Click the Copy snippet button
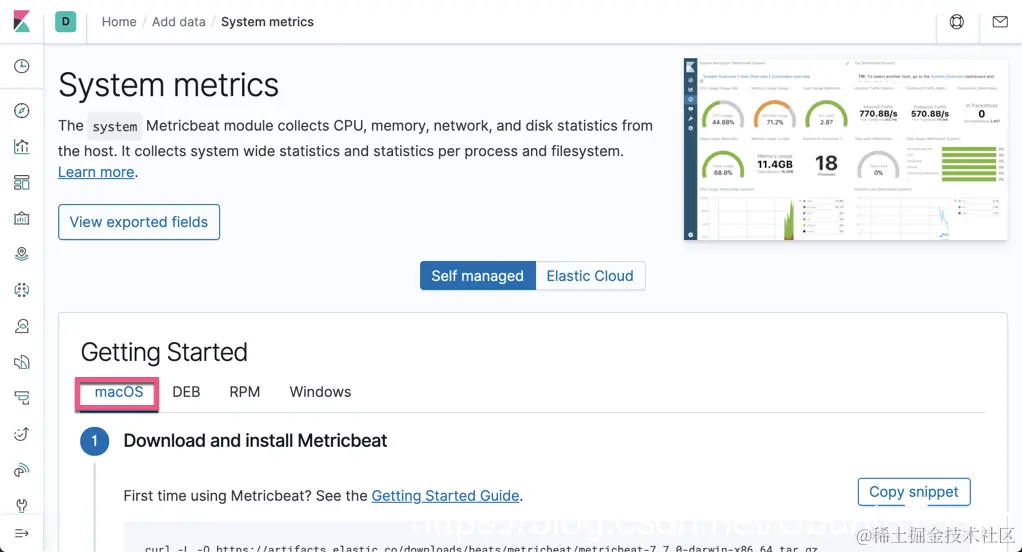This screenshot has height=552, width=1022. click(x=913, y=492)
